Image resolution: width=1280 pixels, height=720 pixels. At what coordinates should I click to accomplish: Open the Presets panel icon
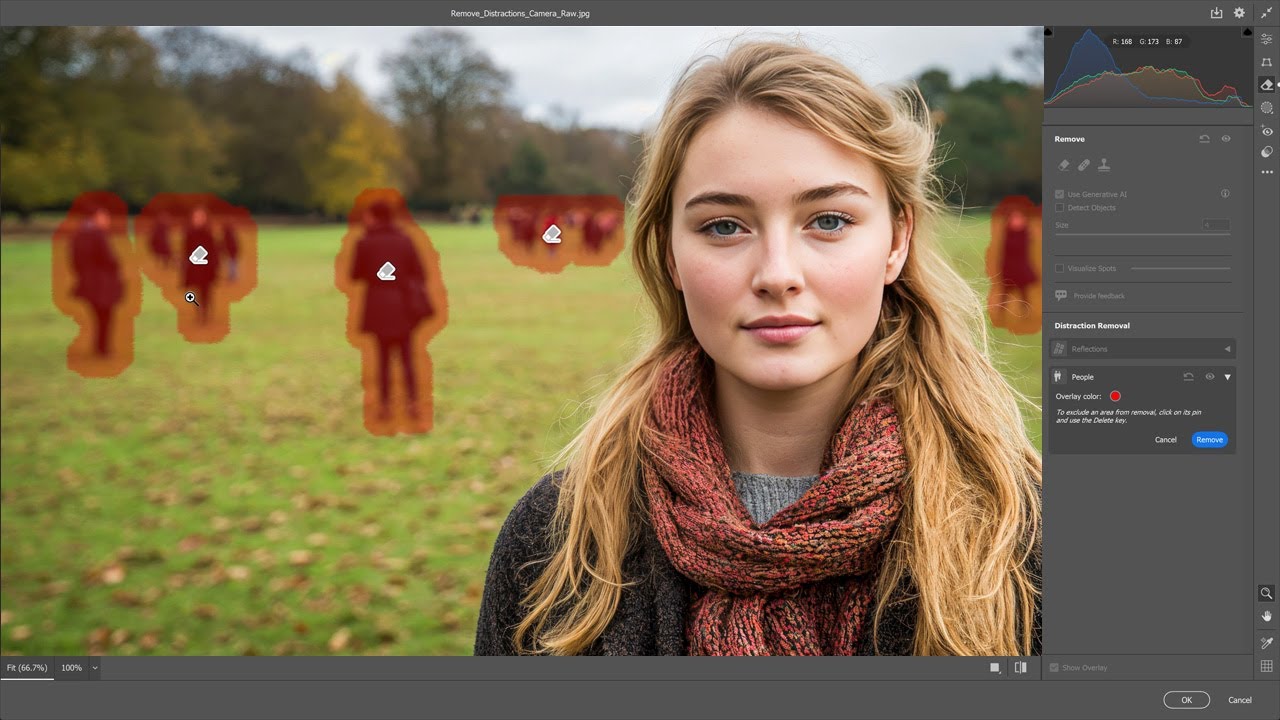(1267, 152)
